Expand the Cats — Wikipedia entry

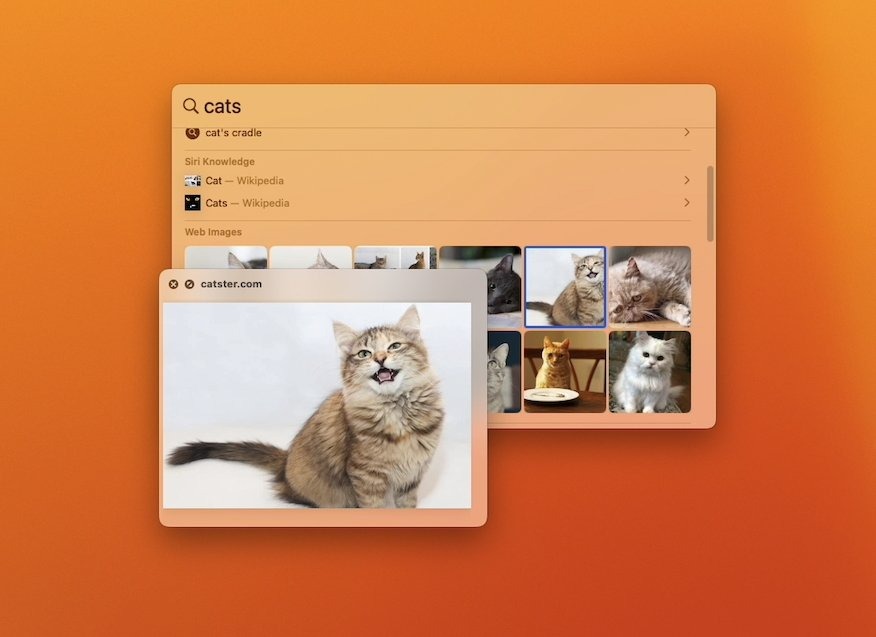[x=686, y=203]
